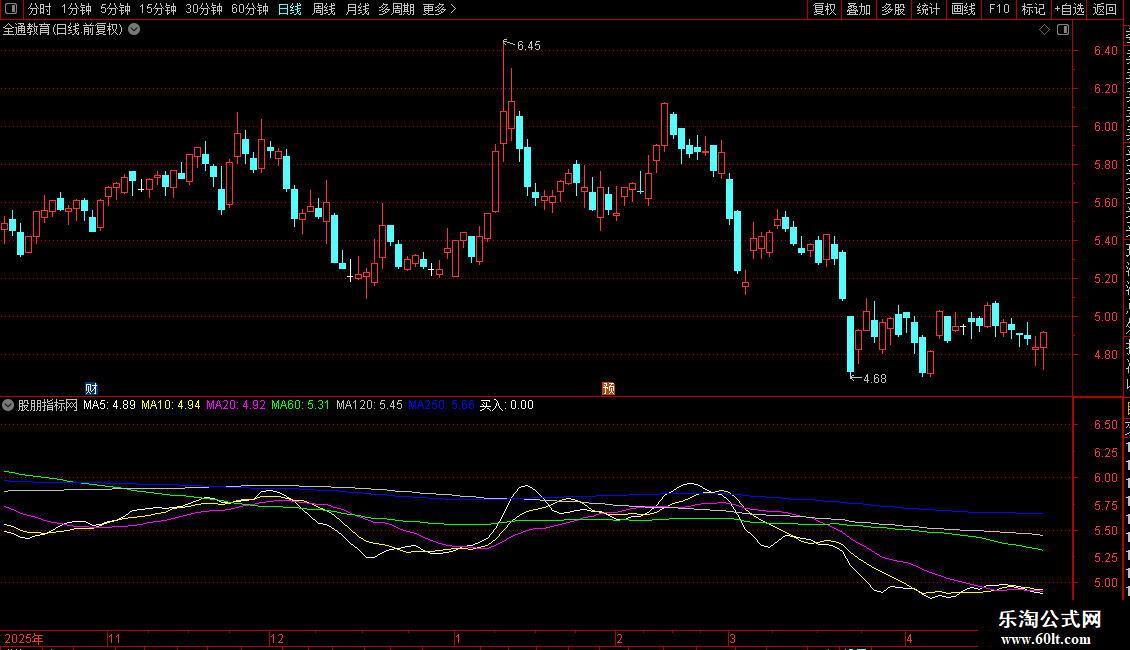Switch to 月线 monthly chart
The width and height of the screenshot is (1130, 650).
point(357,9)
